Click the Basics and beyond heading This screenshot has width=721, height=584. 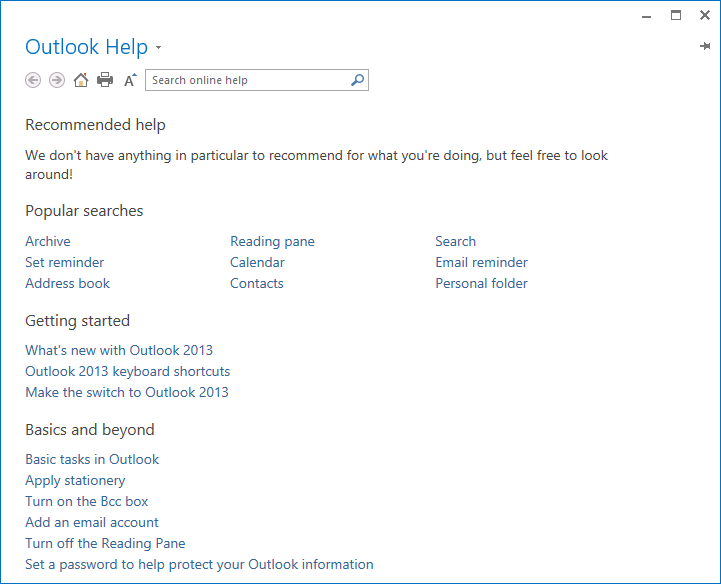[90, 429]
